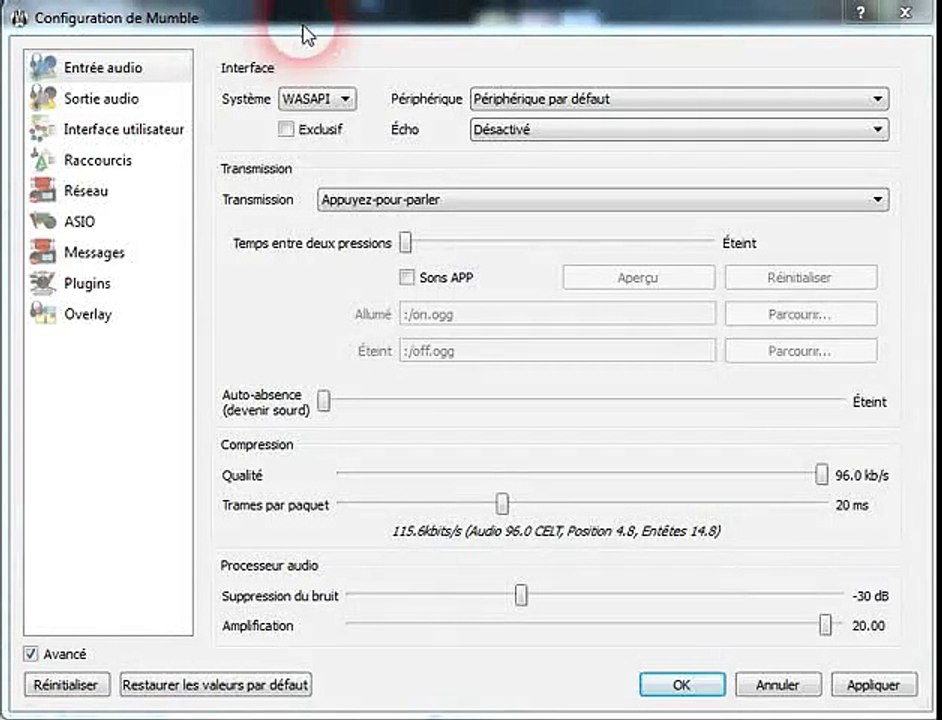This screenshot has height=720, width=942.
Task: Click the Mumble logo in title bar
Action: click(19, 18)
